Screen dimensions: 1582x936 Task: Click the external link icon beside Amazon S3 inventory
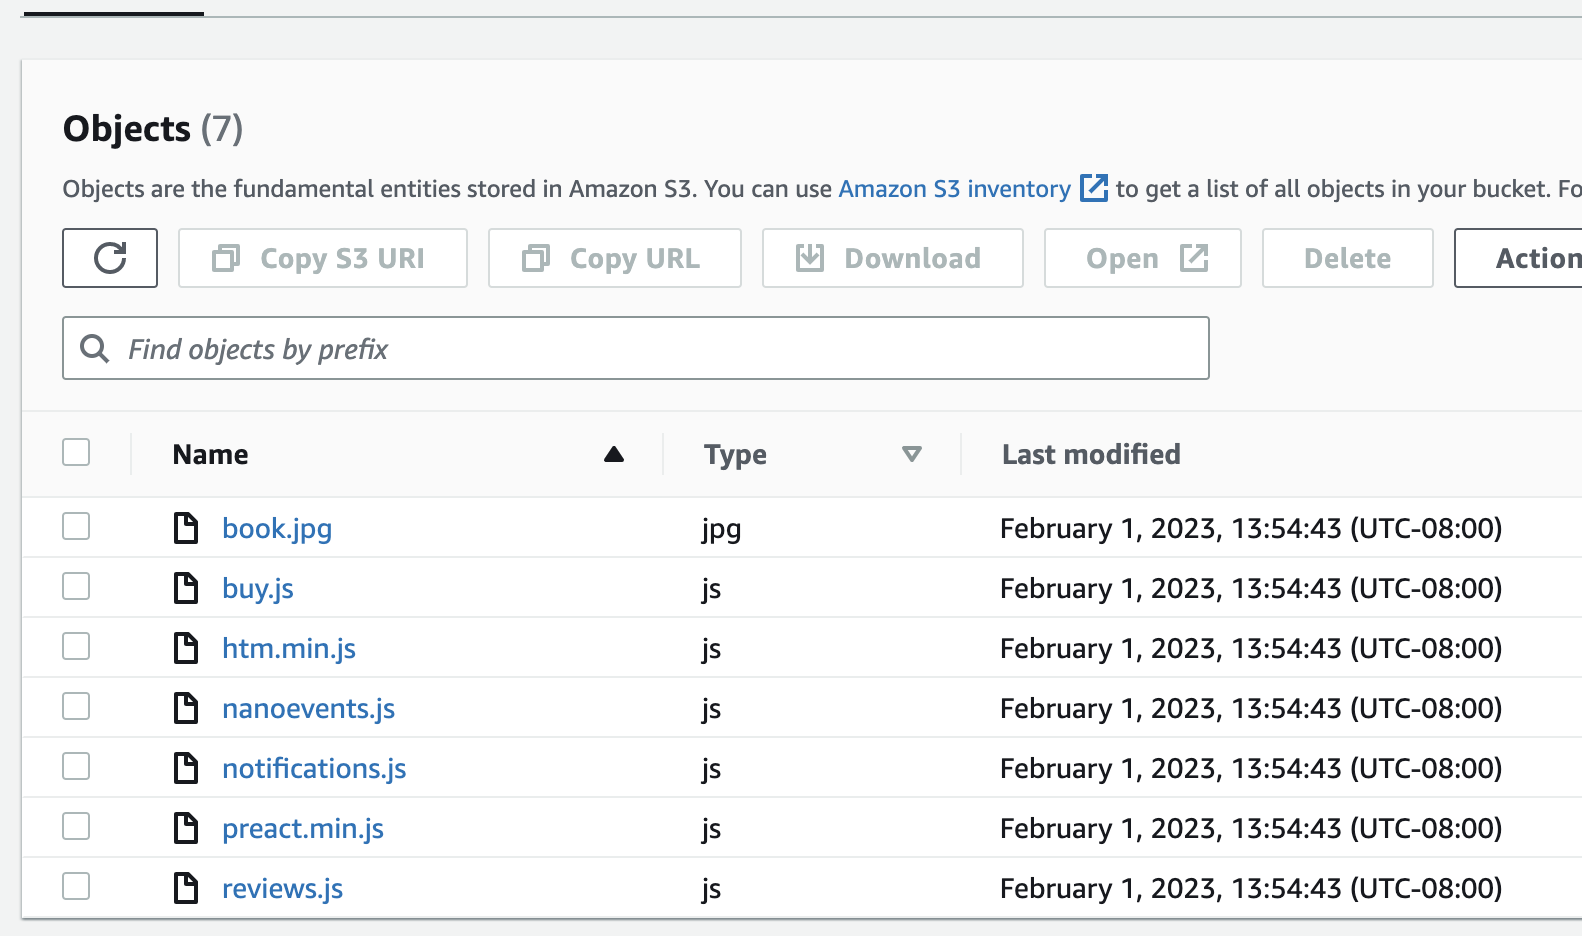click(1094, 188)
